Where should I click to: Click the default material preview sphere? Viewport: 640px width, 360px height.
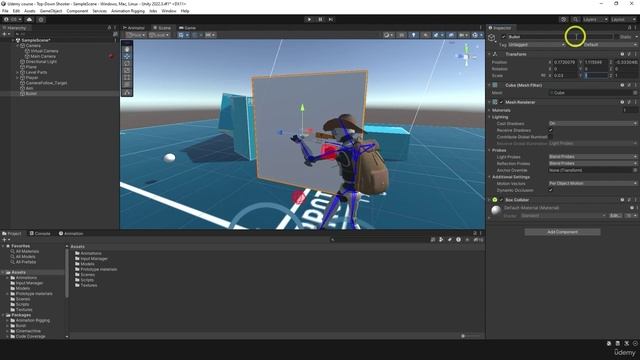[496, 210]
